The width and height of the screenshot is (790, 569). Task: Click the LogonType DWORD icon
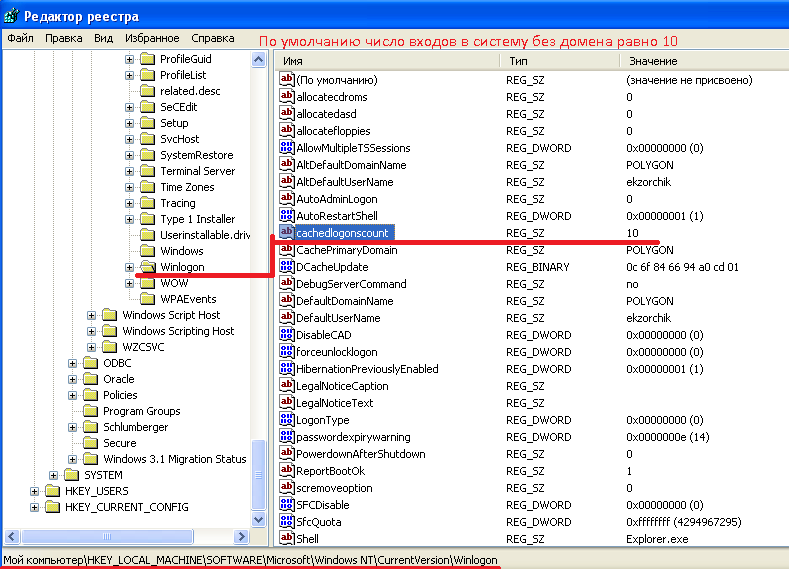point(287,419)
